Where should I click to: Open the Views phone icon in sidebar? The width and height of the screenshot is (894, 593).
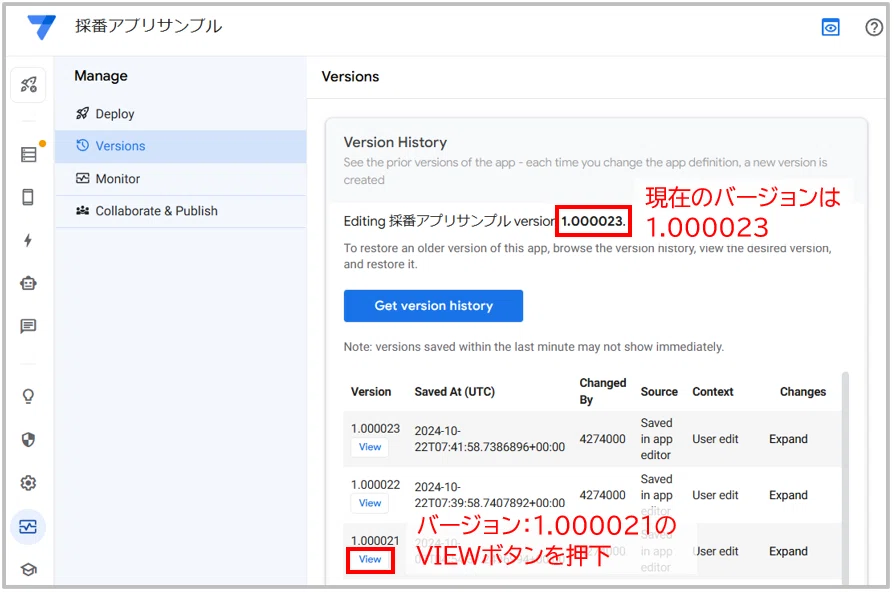pyautogui.click(x=28, y=197)
